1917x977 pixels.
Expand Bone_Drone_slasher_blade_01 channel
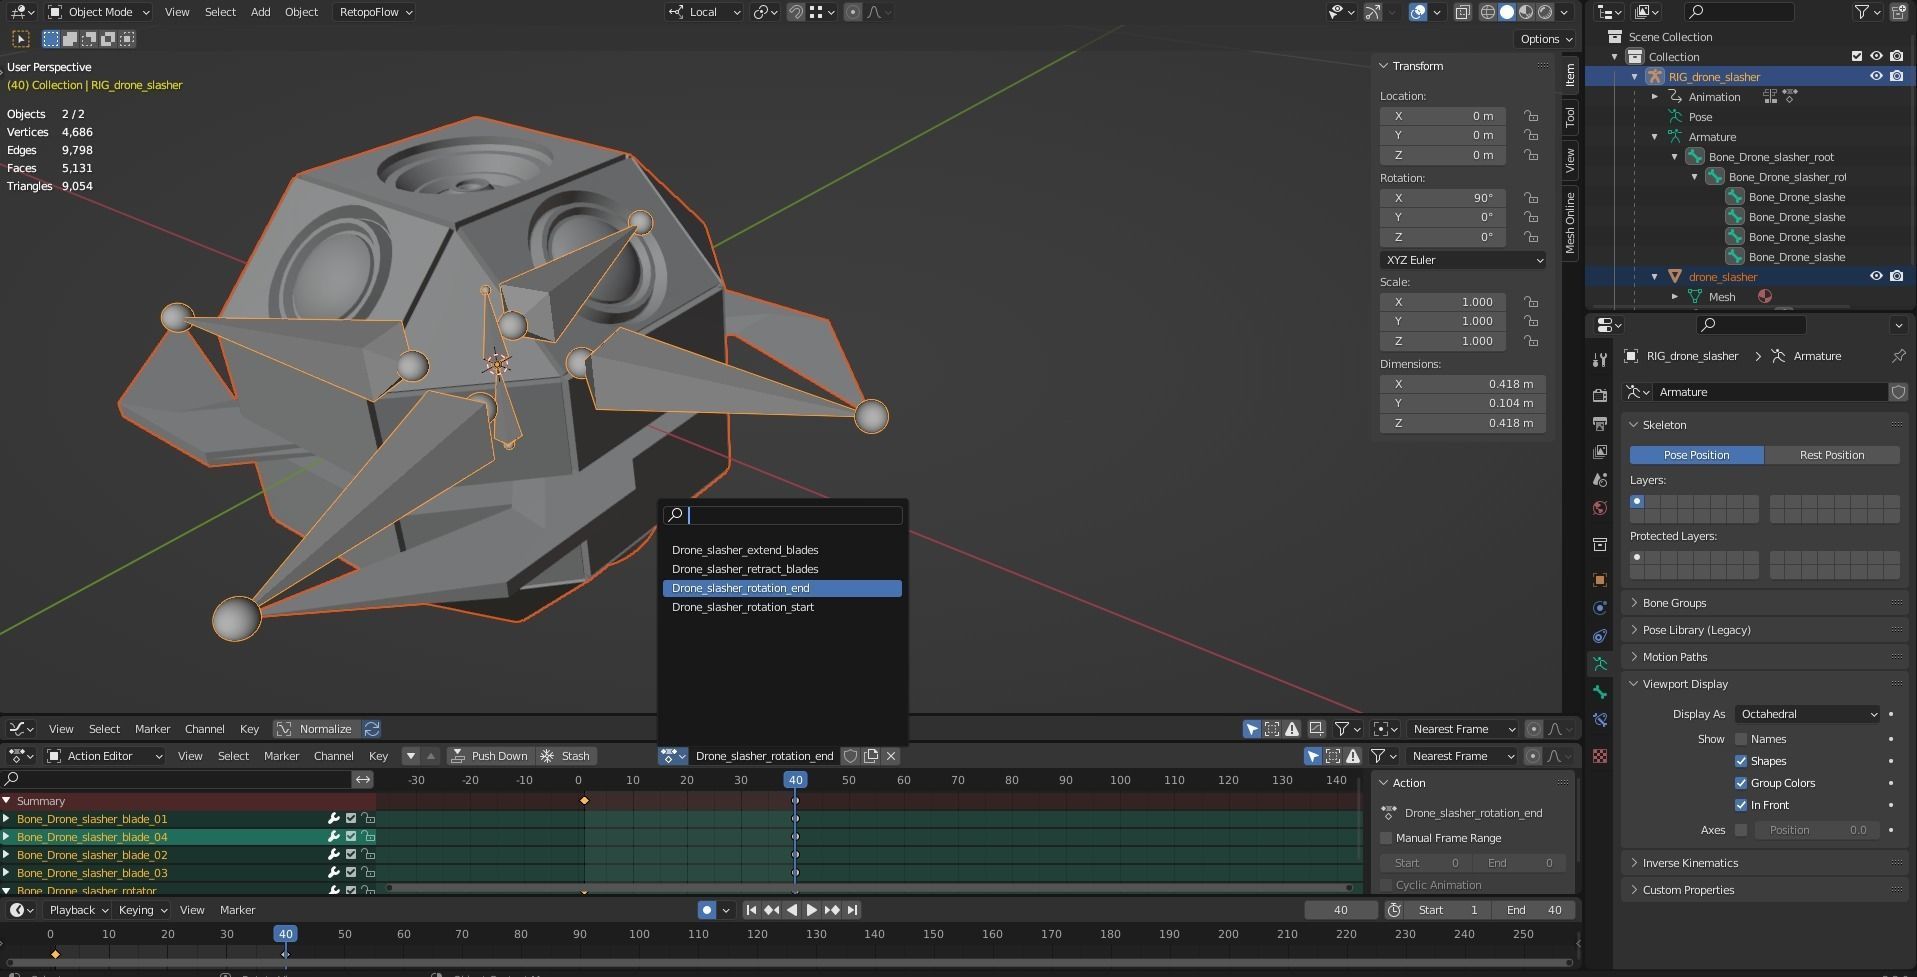[7, 819]
